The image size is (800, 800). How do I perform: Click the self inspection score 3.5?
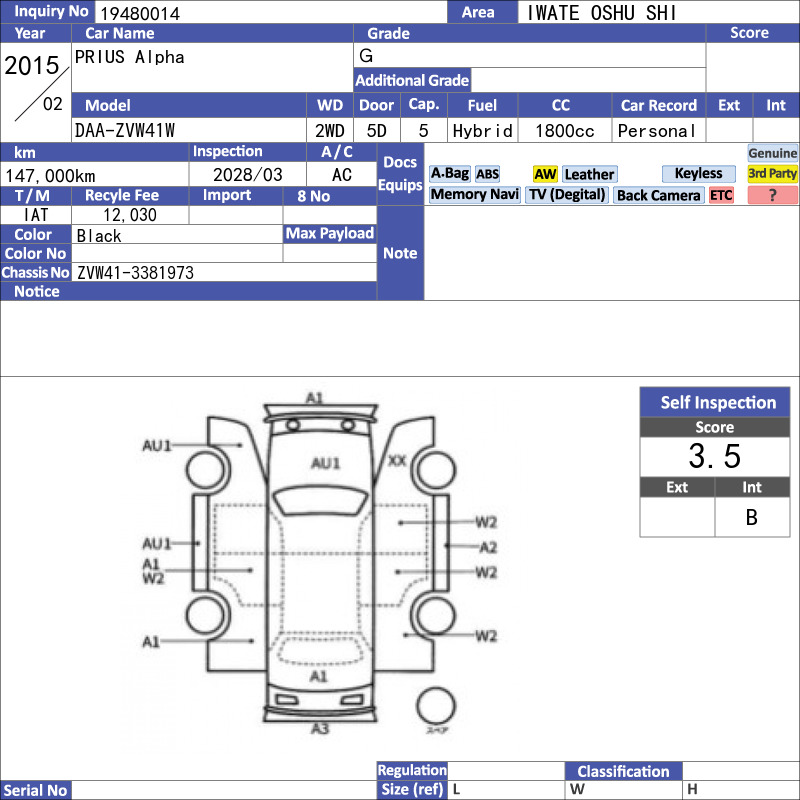click(714, 456)
